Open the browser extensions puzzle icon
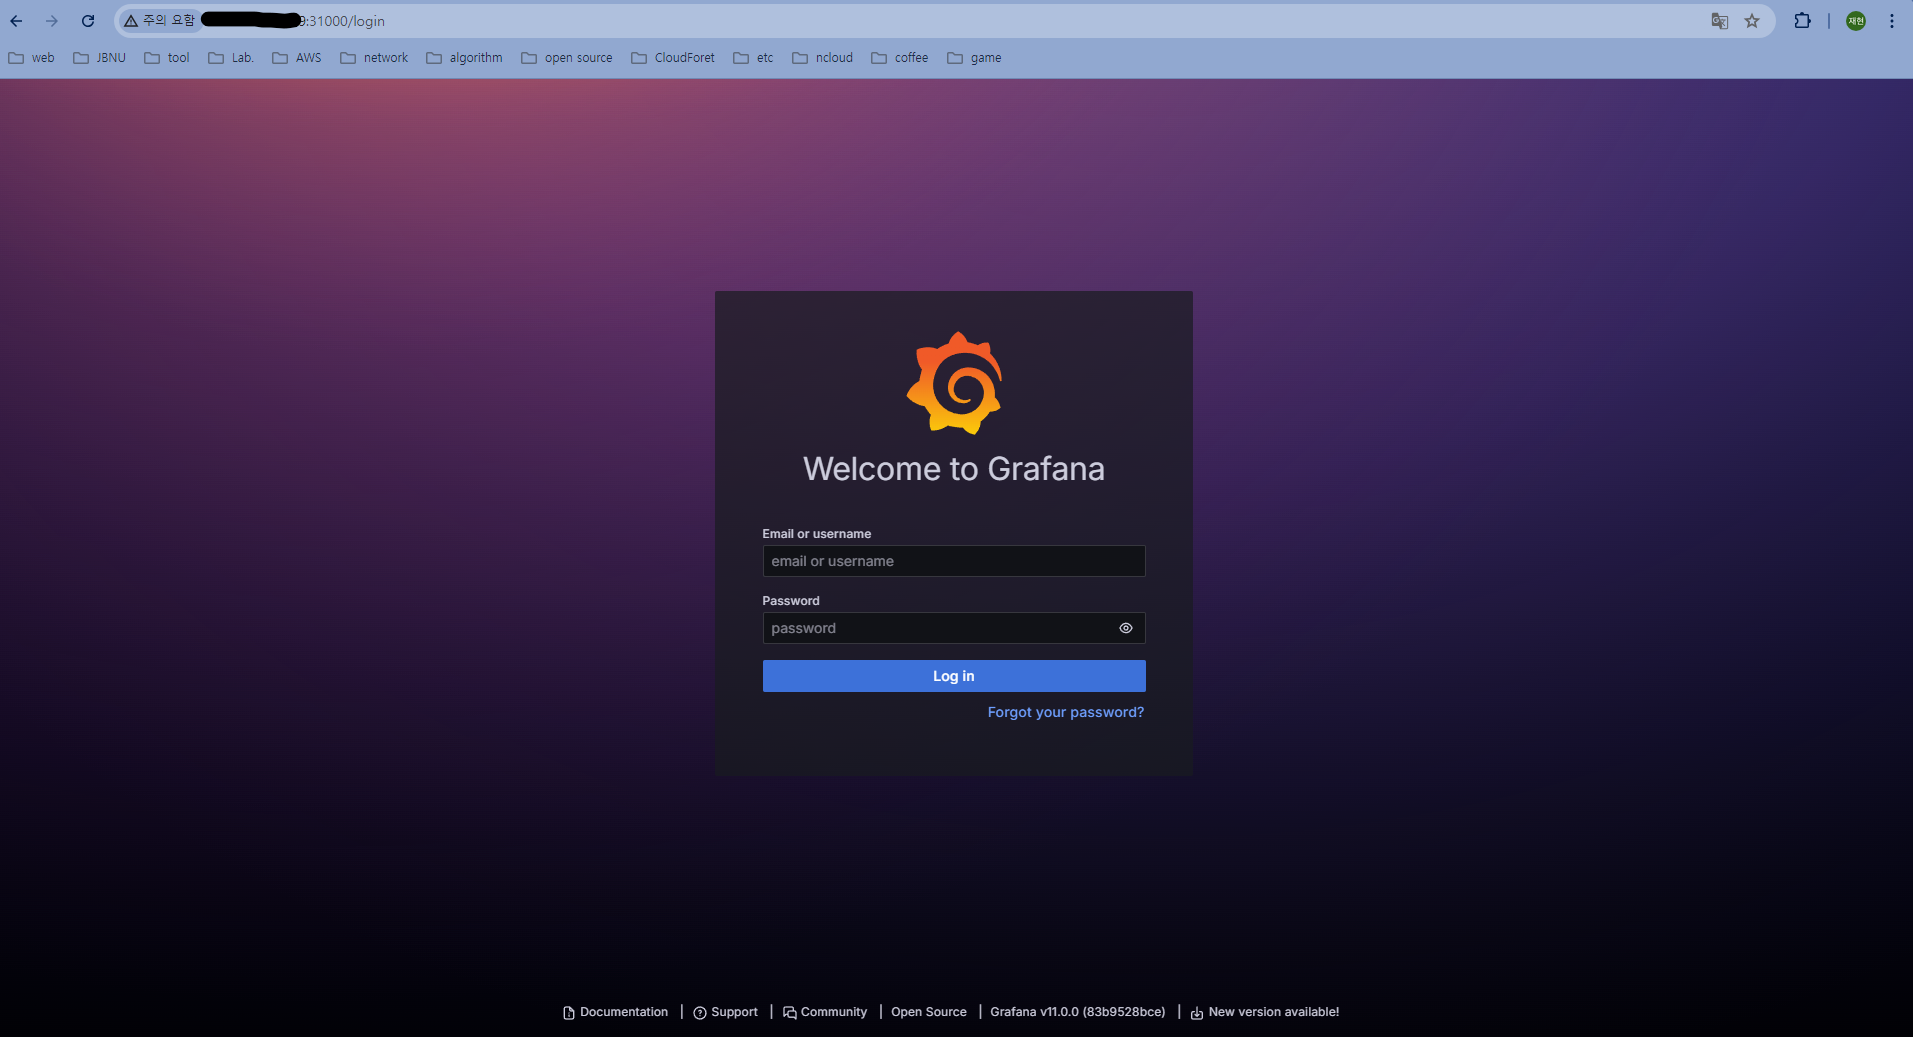 (x=1802, y=21)
